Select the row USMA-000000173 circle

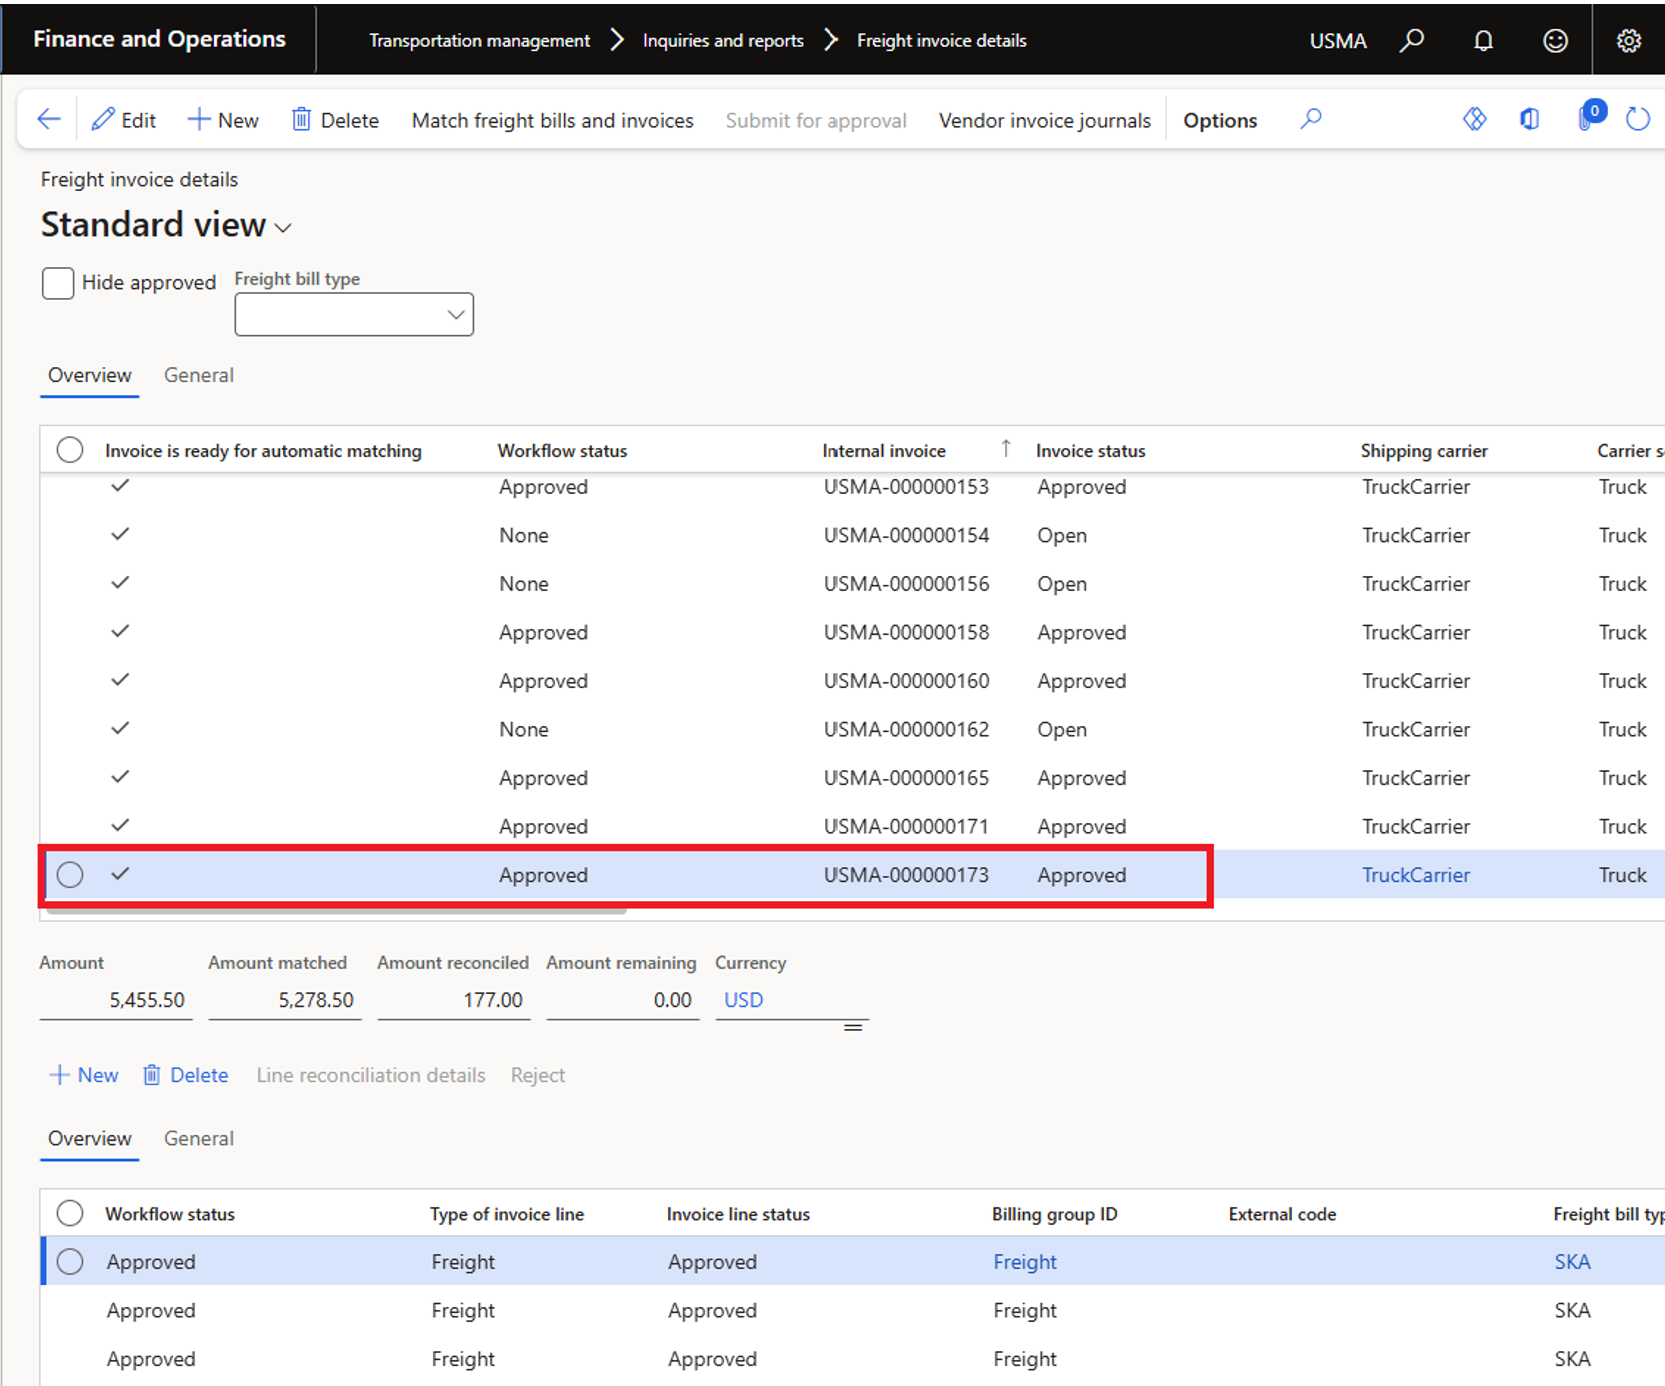(70, 875)
